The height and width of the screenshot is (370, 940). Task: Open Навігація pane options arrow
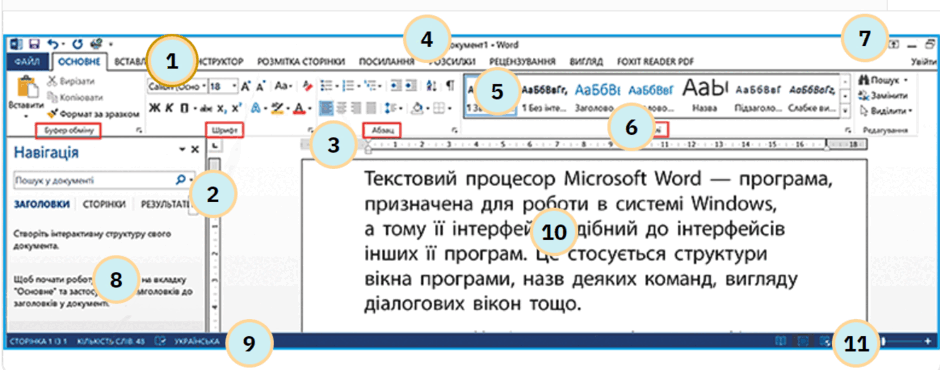pos(182,150)
